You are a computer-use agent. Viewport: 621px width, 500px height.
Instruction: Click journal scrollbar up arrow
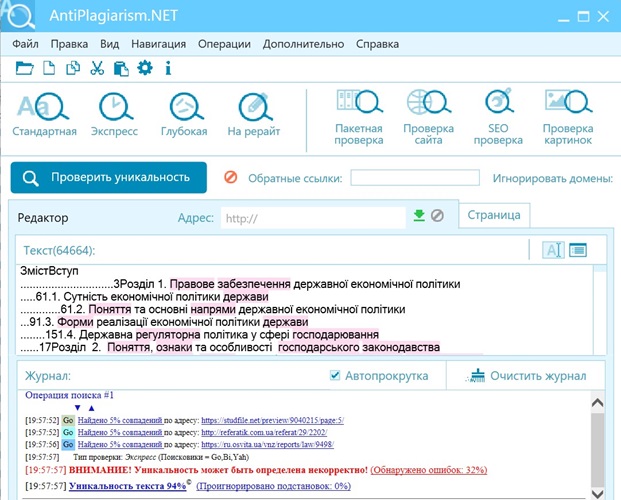pos(597,403)
